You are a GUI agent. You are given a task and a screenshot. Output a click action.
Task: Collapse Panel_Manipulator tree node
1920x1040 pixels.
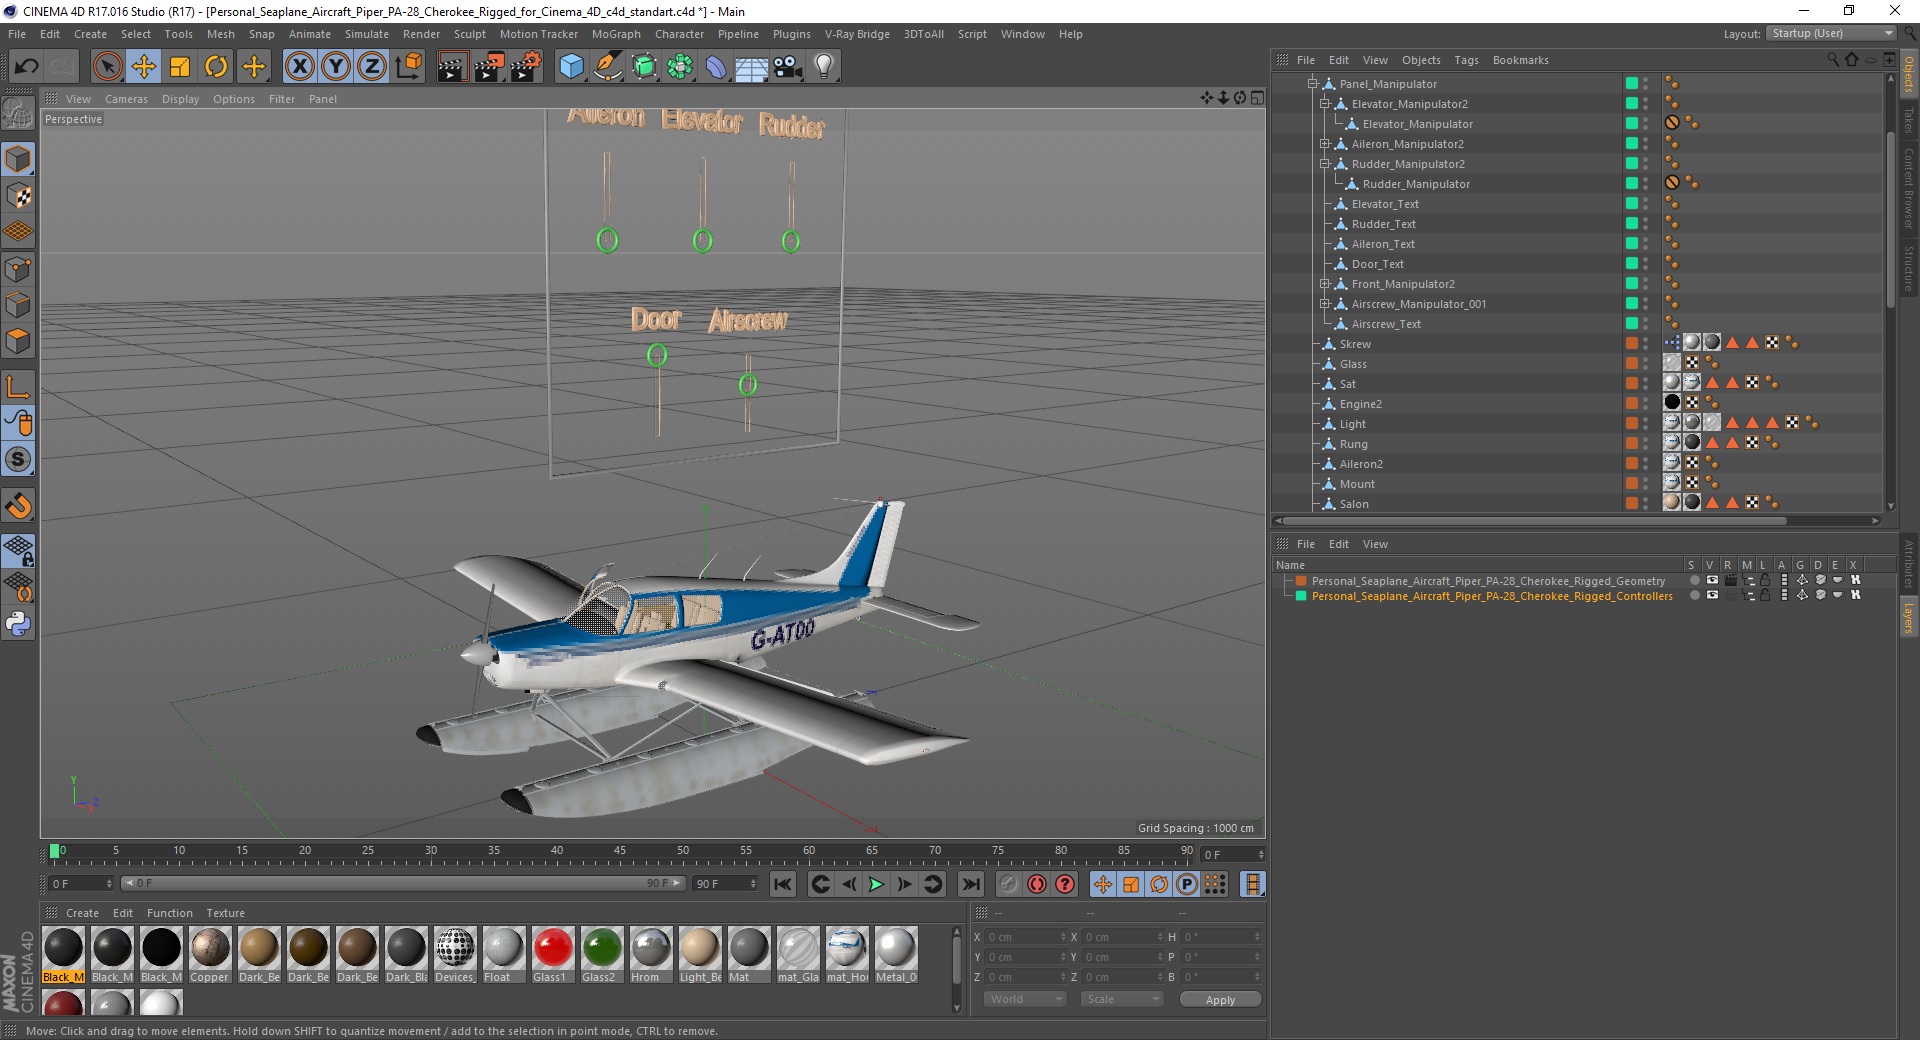(x=1312, y=84)
